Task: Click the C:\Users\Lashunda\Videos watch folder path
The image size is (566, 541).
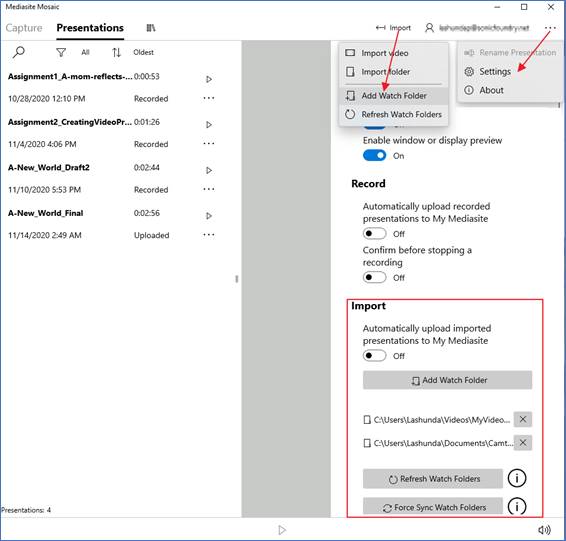Action: click(442, 420)
